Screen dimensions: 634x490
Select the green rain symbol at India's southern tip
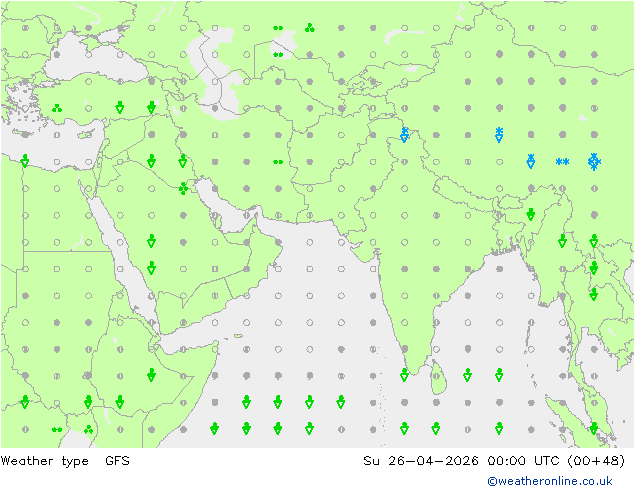(404, 375)
